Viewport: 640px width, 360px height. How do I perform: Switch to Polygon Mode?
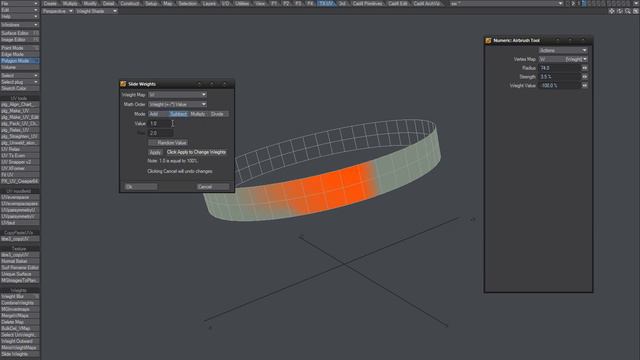(20, 61)
